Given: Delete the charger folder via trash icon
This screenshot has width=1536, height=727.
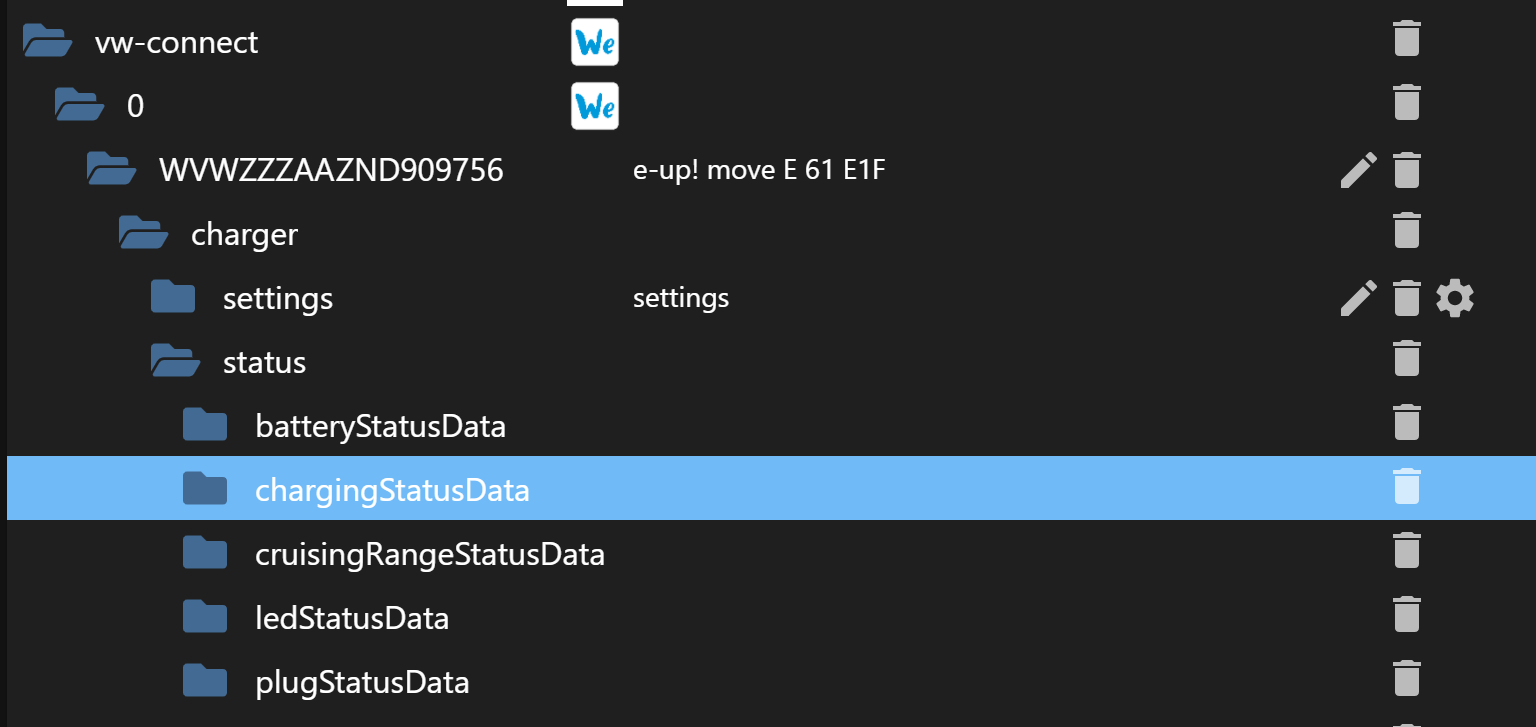Looking at the screenshot, I should (x=1406, y=230).
